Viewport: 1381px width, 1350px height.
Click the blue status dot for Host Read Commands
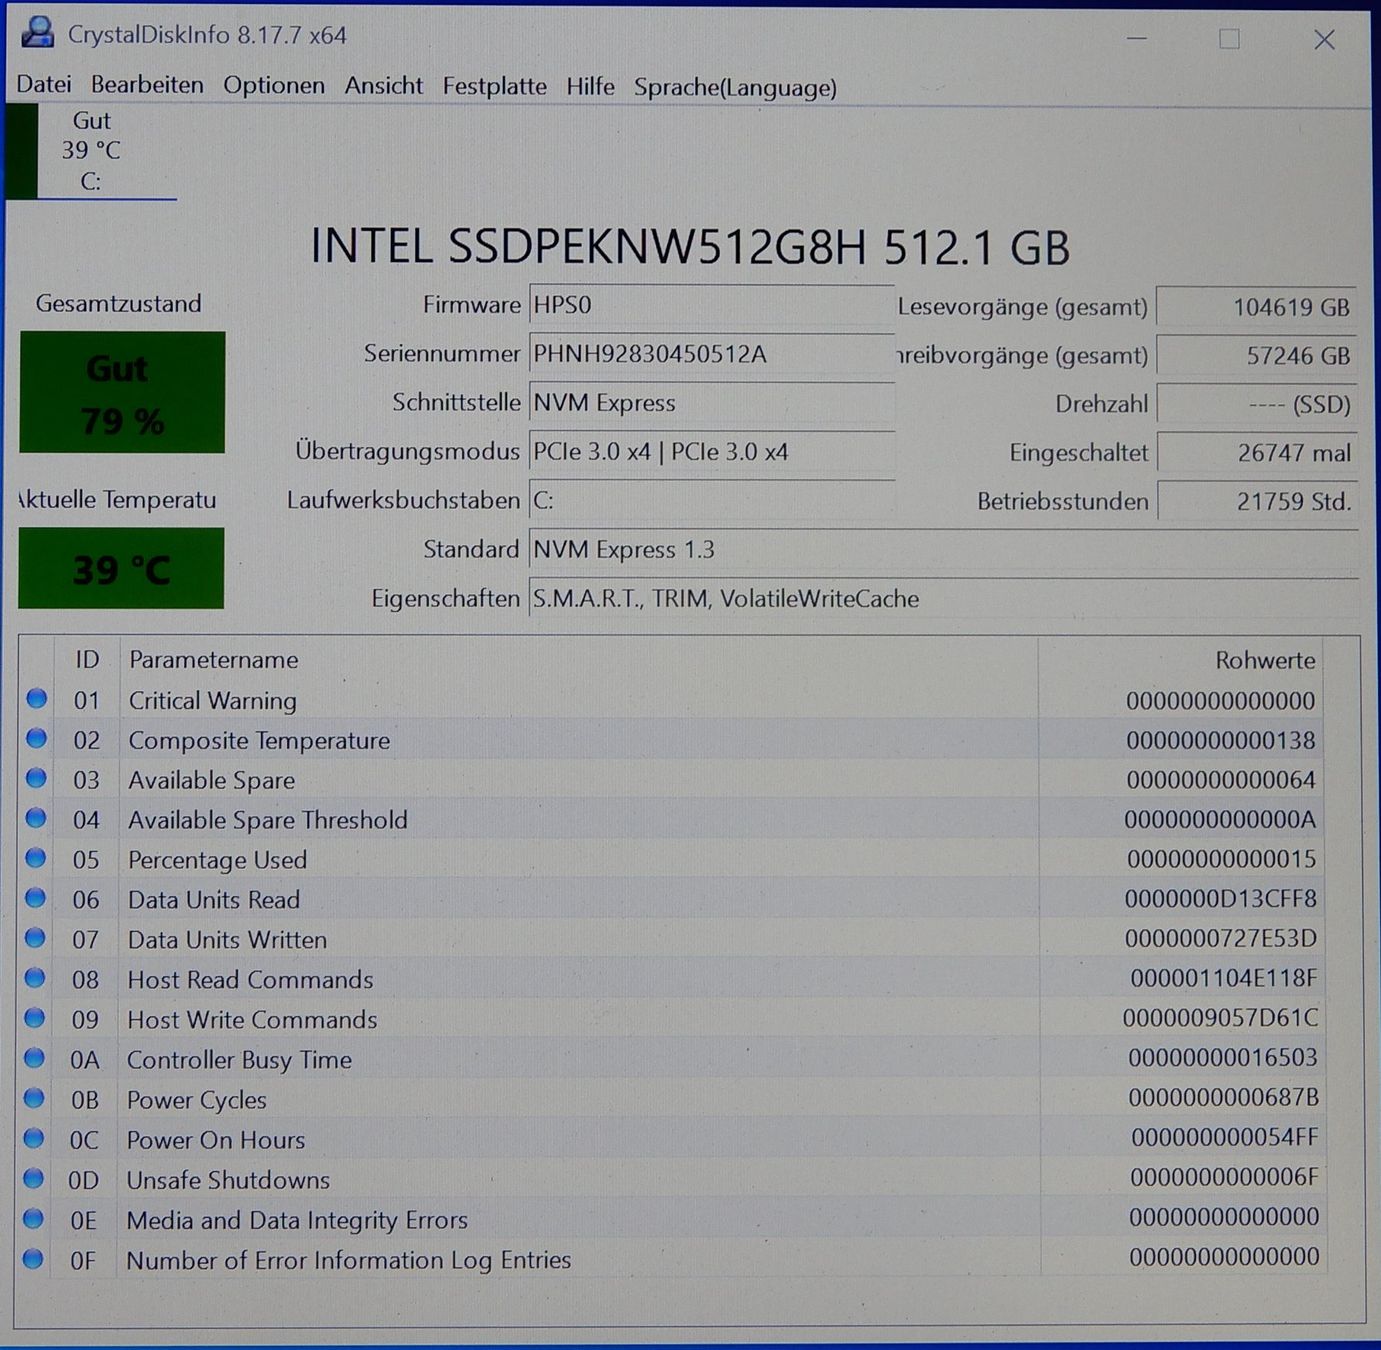pos(35,978)
